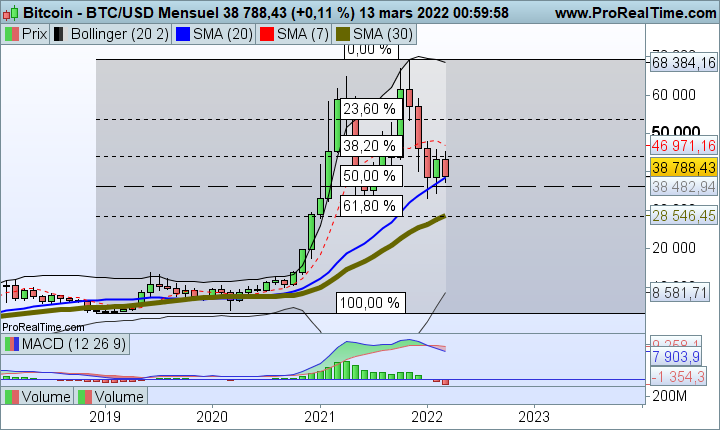This screenshot has height=430, width=720.
Task: Click the 38,20 % Fibonacci label
Action: pos(369,146)
